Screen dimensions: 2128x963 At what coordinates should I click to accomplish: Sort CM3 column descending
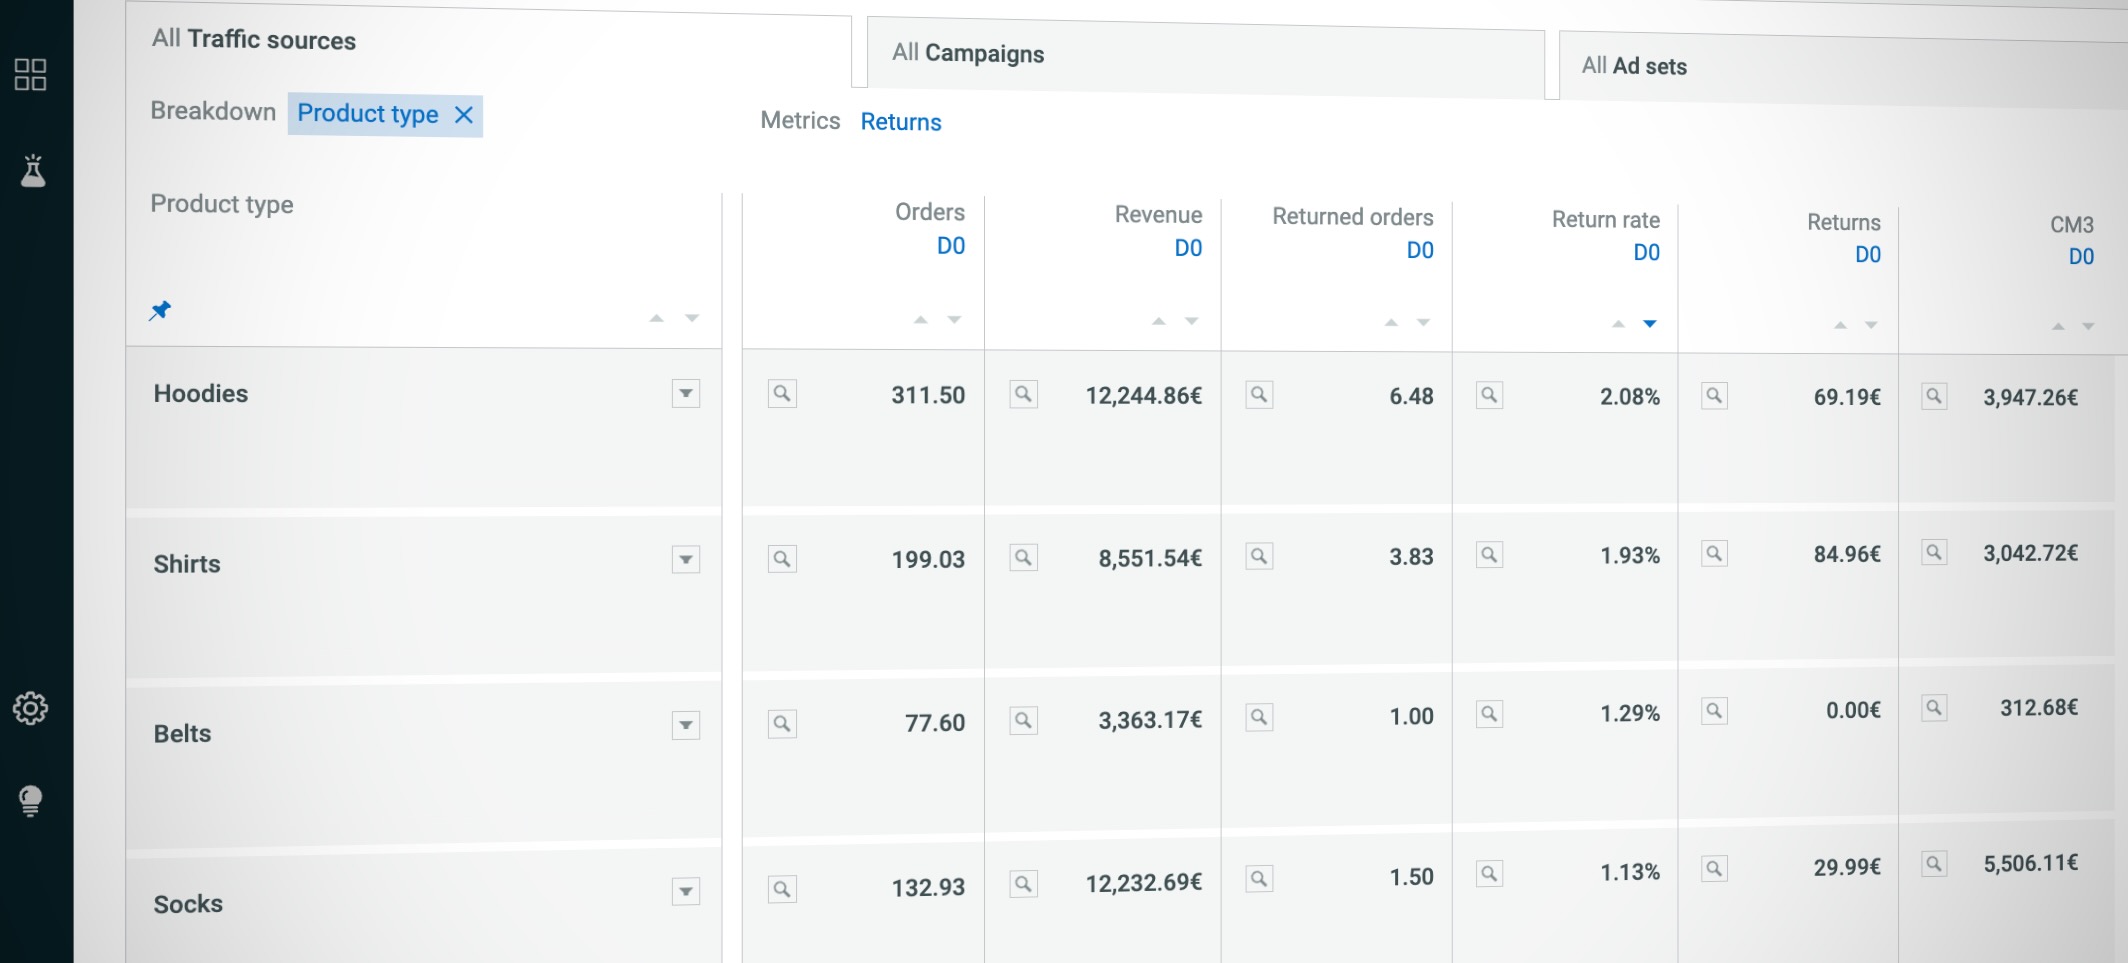click(2088, 326)
